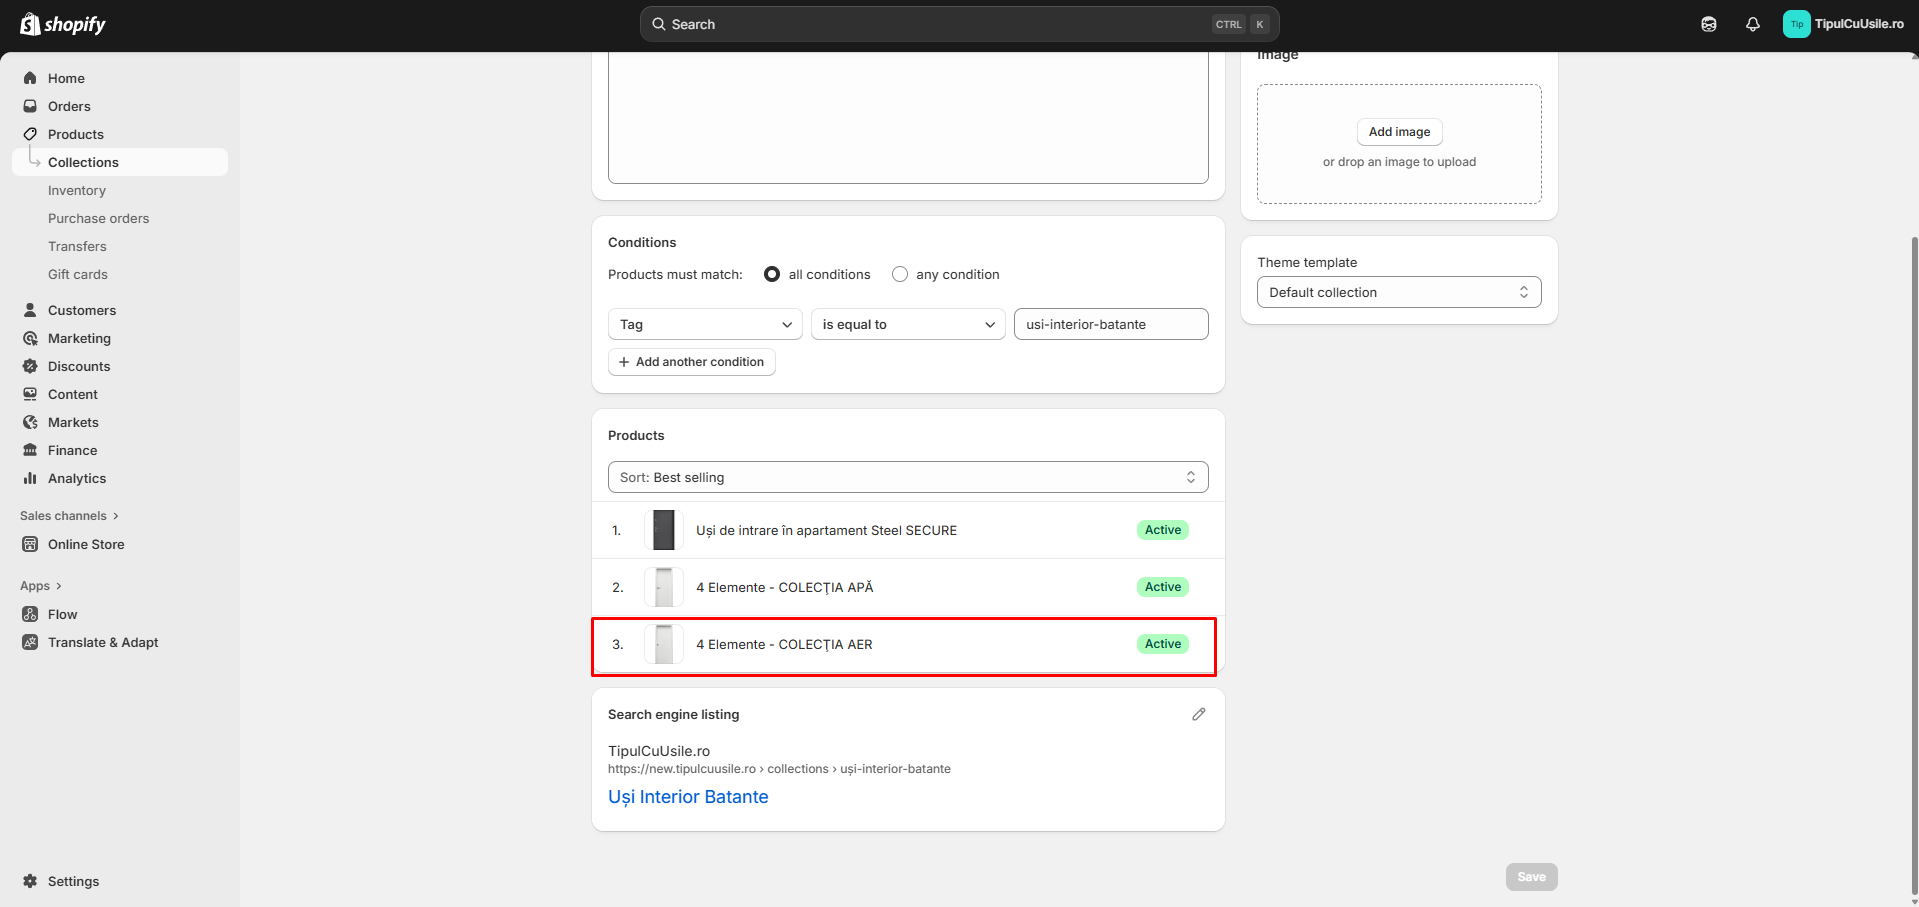Click the tag value input field
Viewport: 1919px width, 907px height.
point(1110,324)
